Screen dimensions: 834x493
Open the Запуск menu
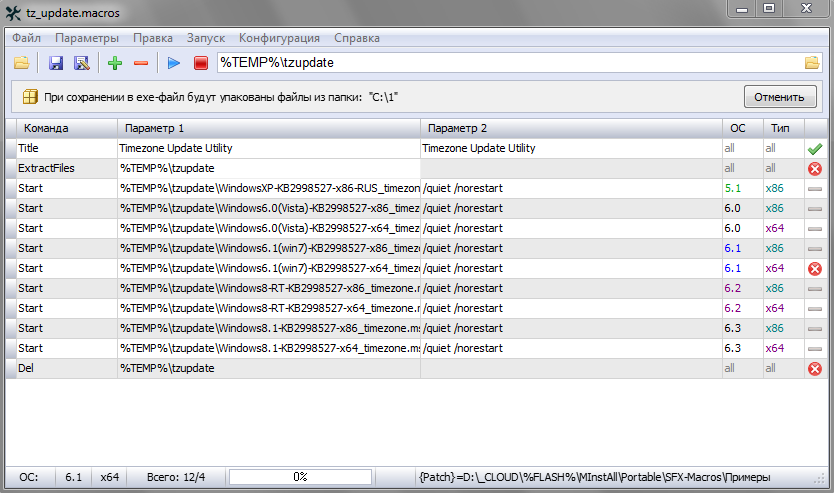click(206, 38)
